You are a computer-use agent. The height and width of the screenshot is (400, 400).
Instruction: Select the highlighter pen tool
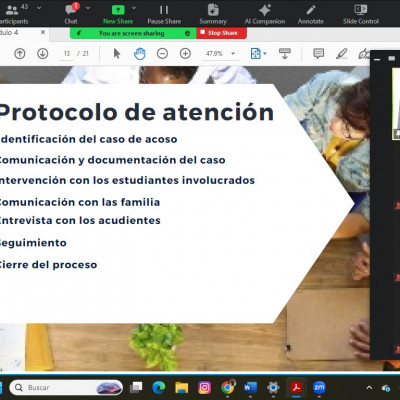[x=342, y=53]
